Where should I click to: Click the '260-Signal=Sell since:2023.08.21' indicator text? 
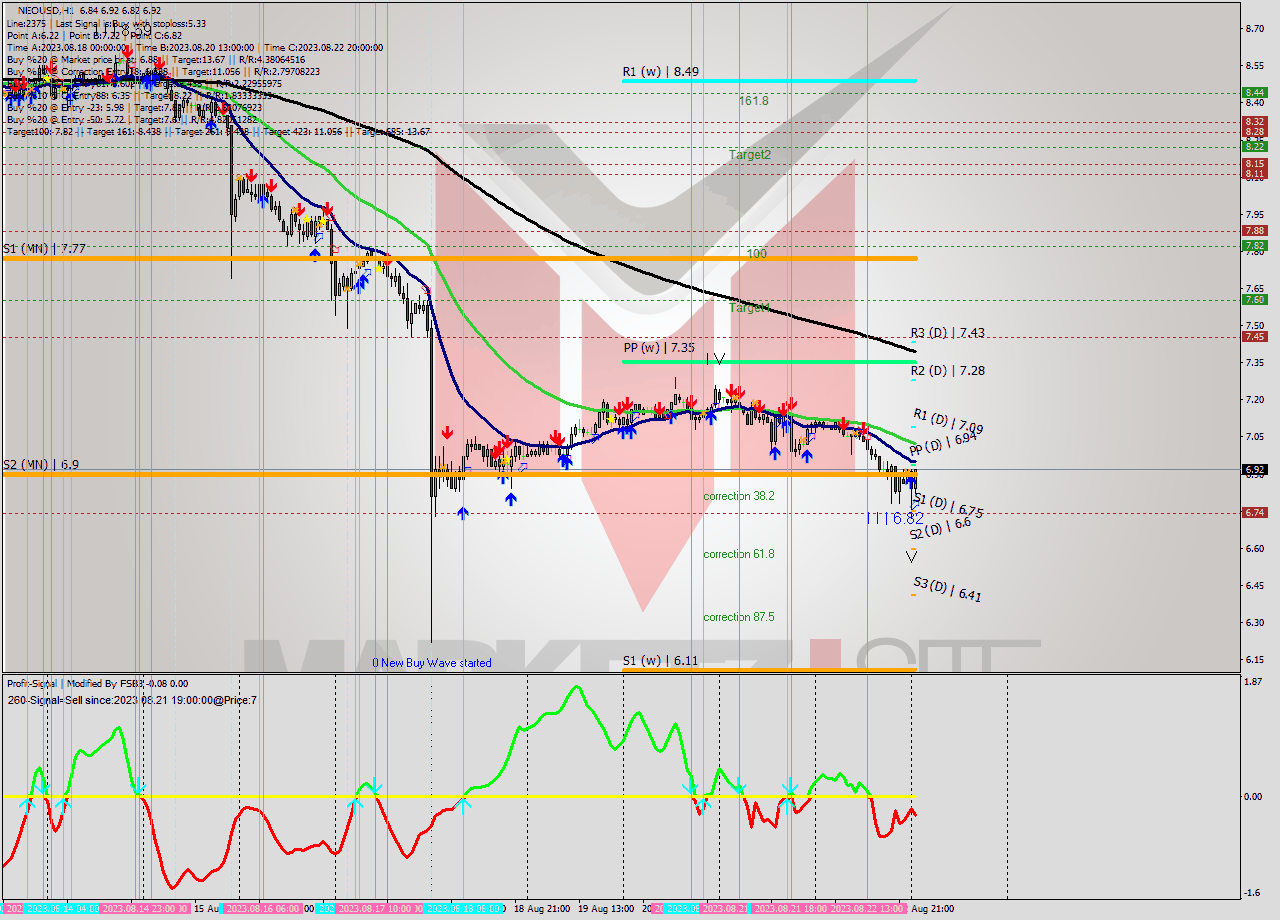pos(131,700)
